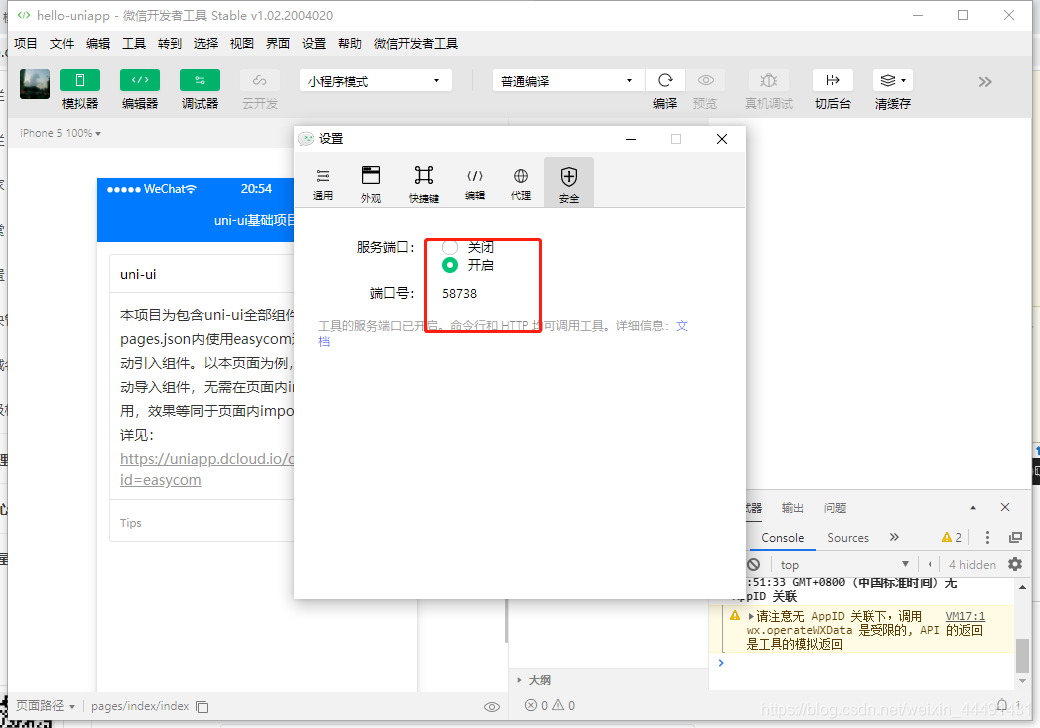This screenshot has height=728, width=1040.
Task: Open the VM17:1 source link
Action: [x=965, y=616]
